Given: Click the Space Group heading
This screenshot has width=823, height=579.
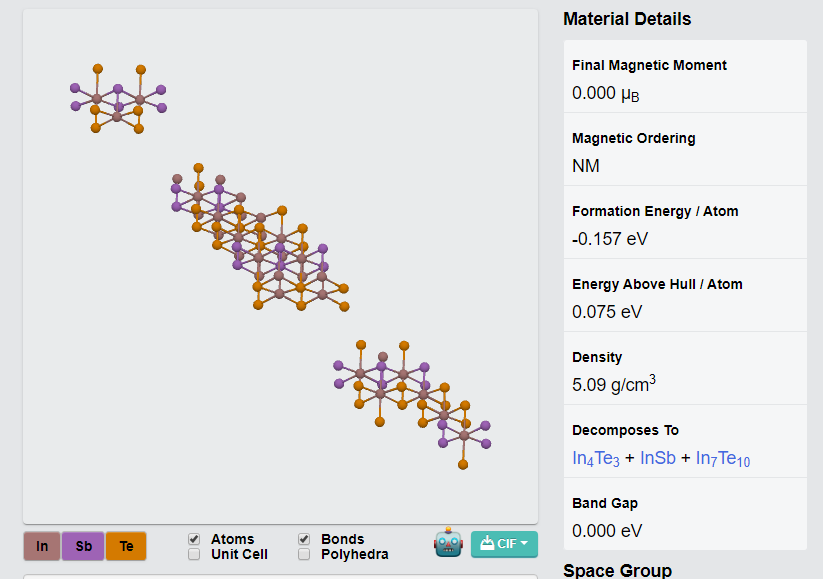Looking at the screenshot, I should point(617,570).
